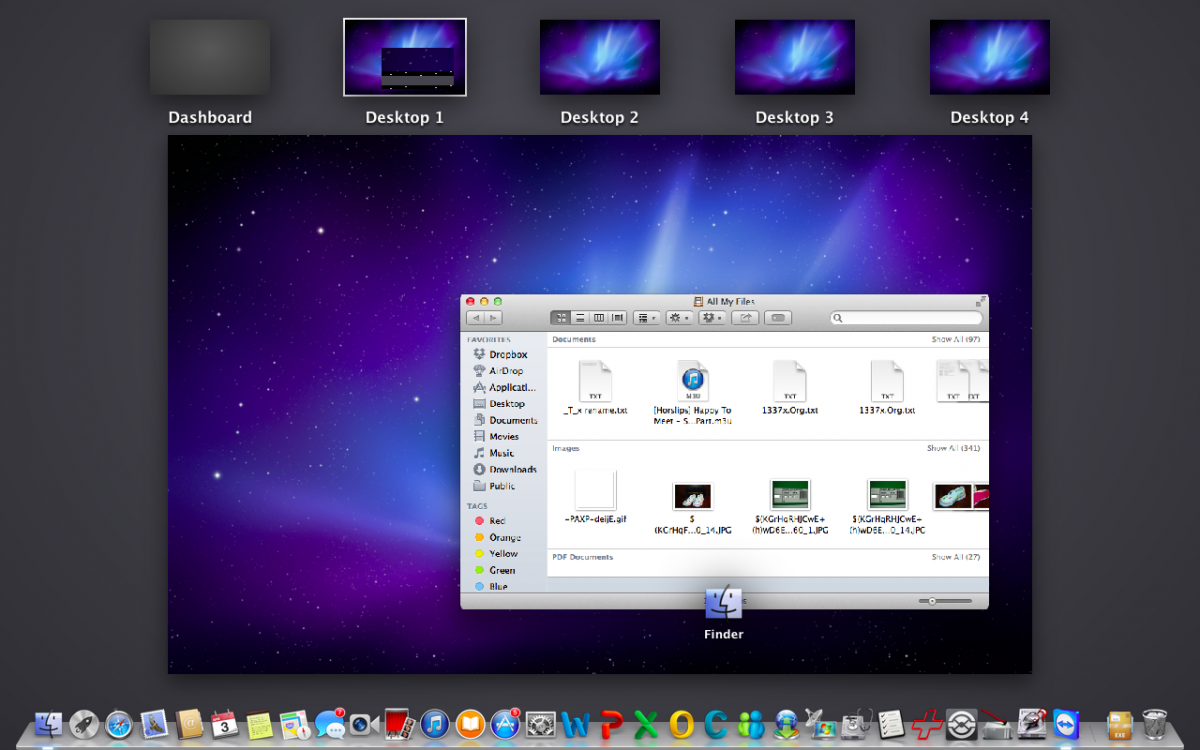Click the AirDrop sidebar item

pyautogui.click(x=505, y=371)
